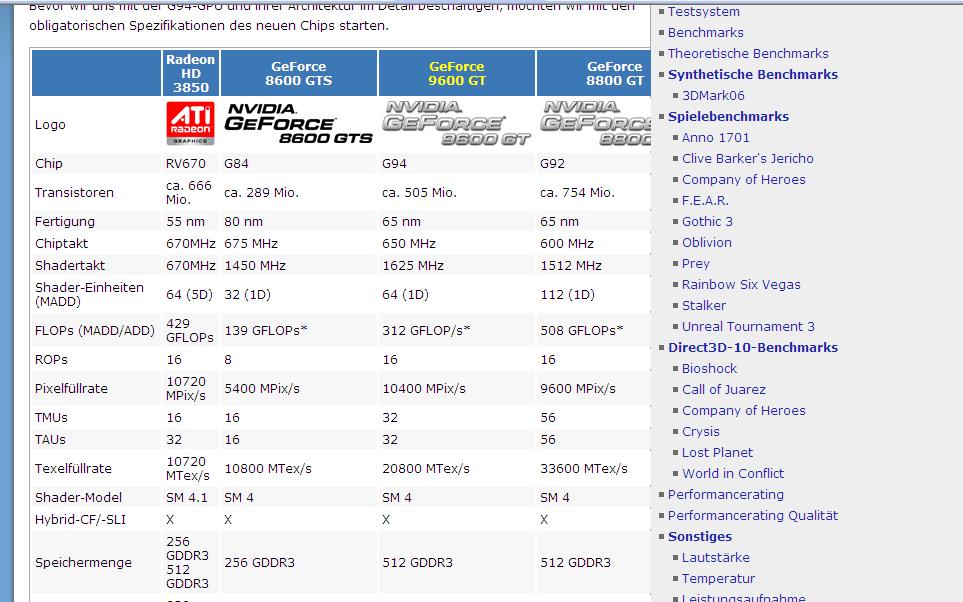
Task: Click the GeForce 8600 GTS column header
Action: (298, 73)
